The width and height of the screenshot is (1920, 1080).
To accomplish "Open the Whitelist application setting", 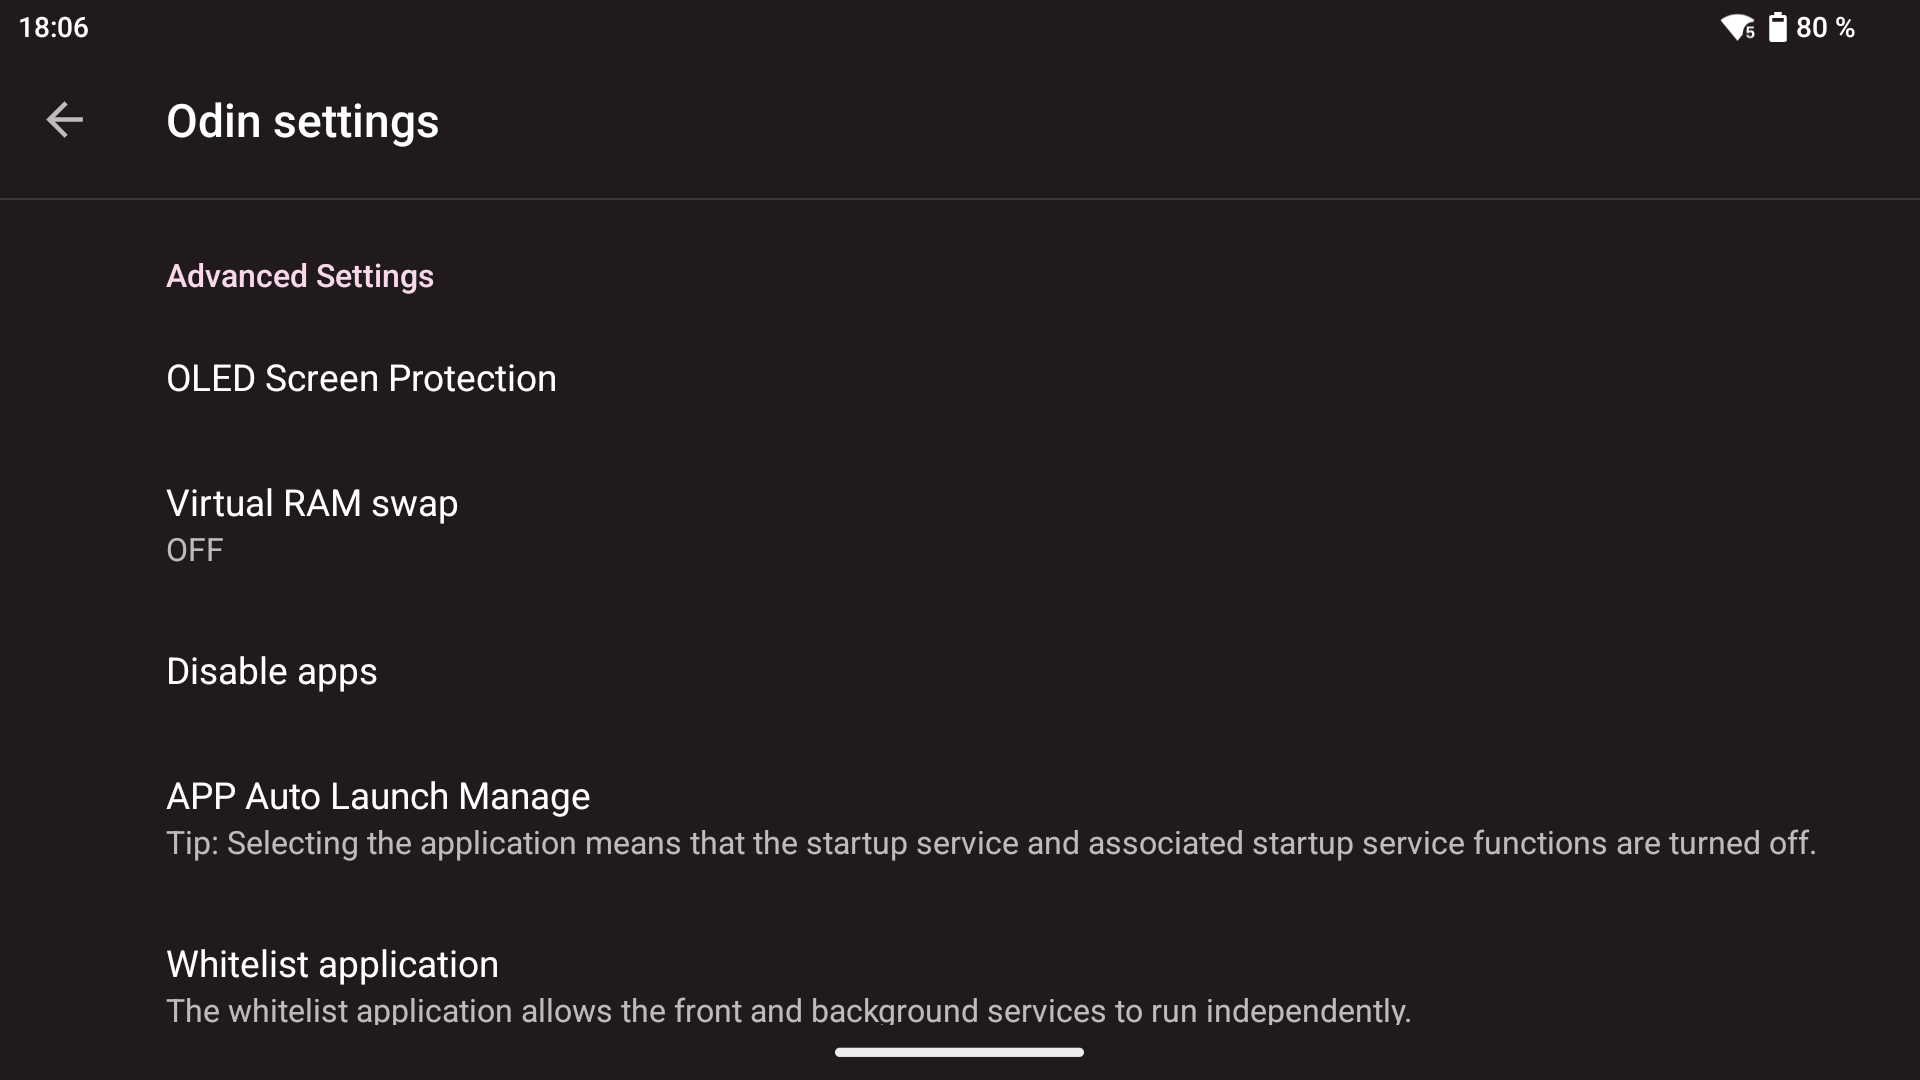I will tap(332, 964).
